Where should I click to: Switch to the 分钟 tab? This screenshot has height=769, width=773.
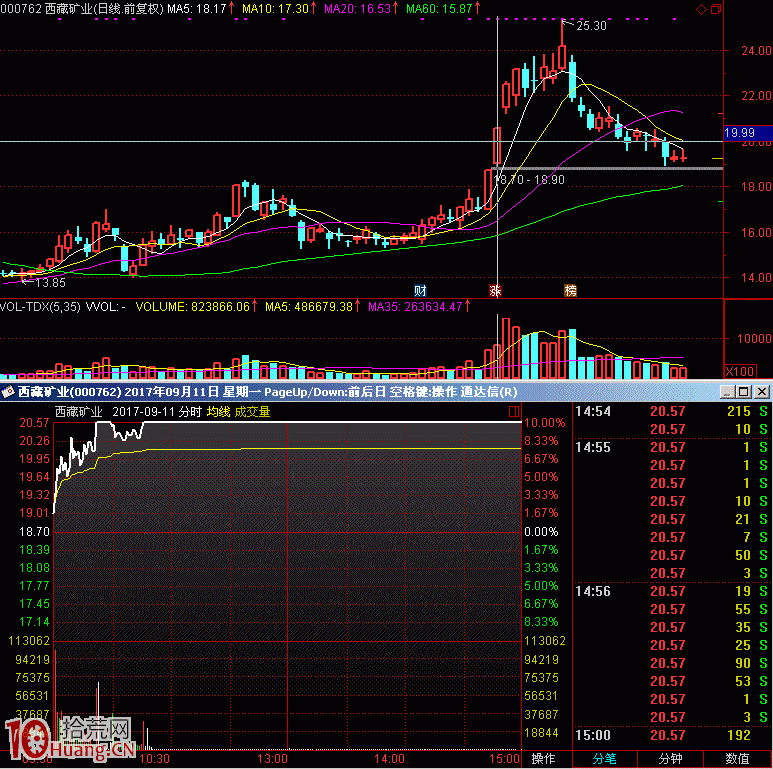[670, 759]
